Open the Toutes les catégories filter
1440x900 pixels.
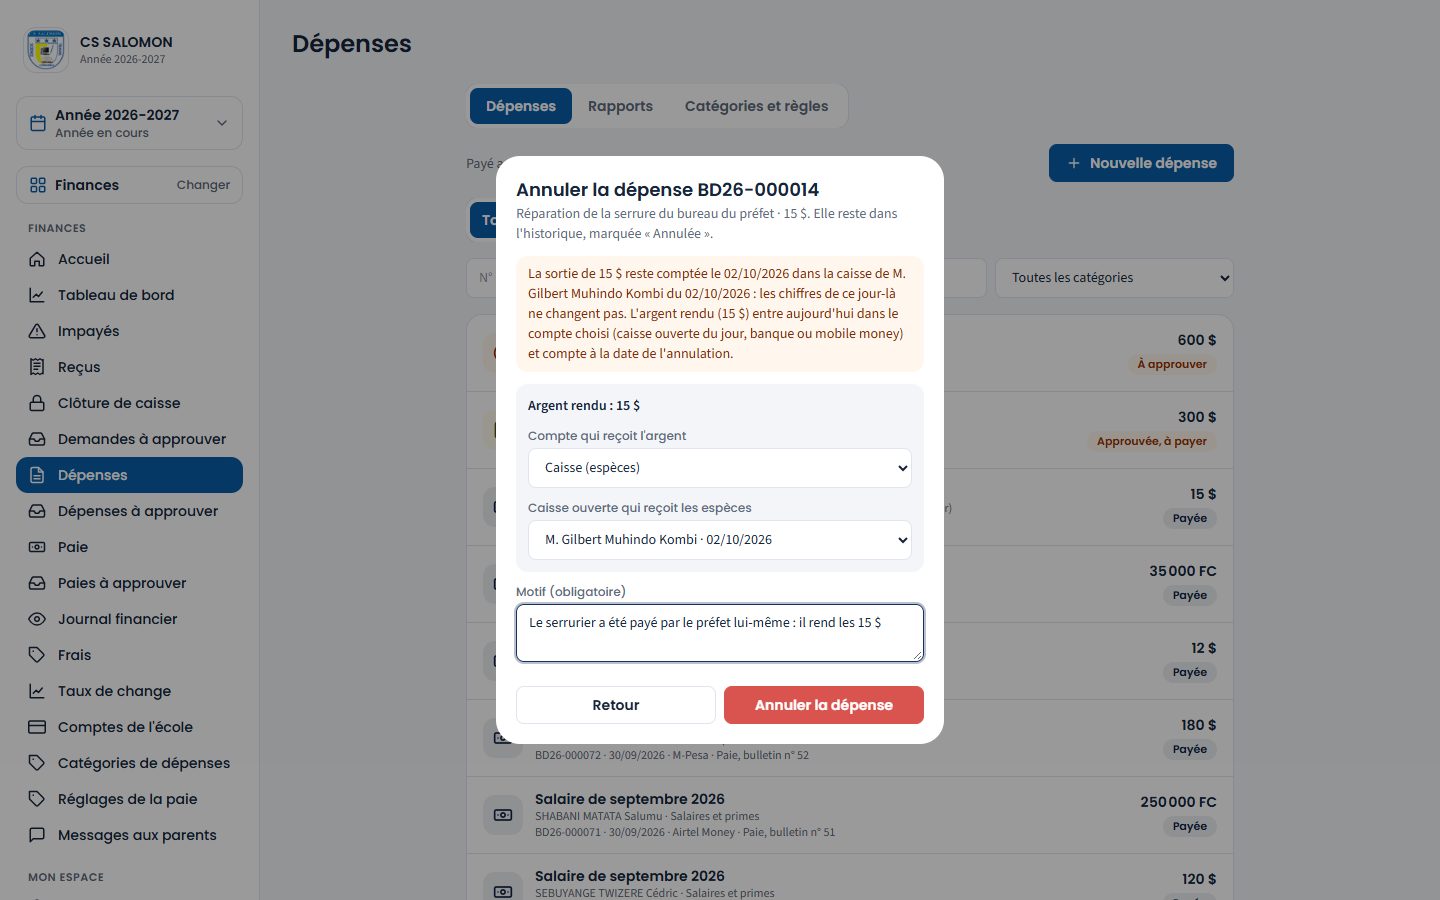[1114, 278]
